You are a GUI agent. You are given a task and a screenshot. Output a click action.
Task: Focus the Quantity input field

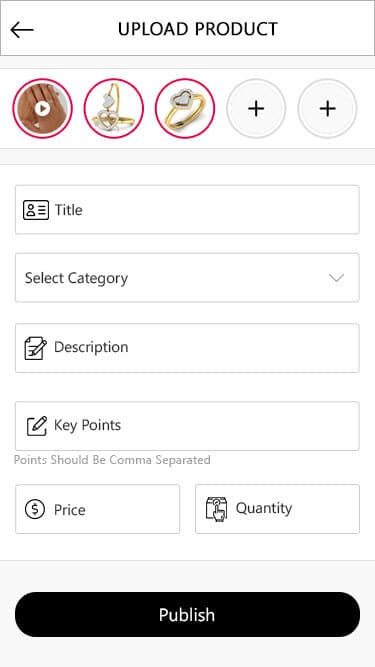coord(277,509)
